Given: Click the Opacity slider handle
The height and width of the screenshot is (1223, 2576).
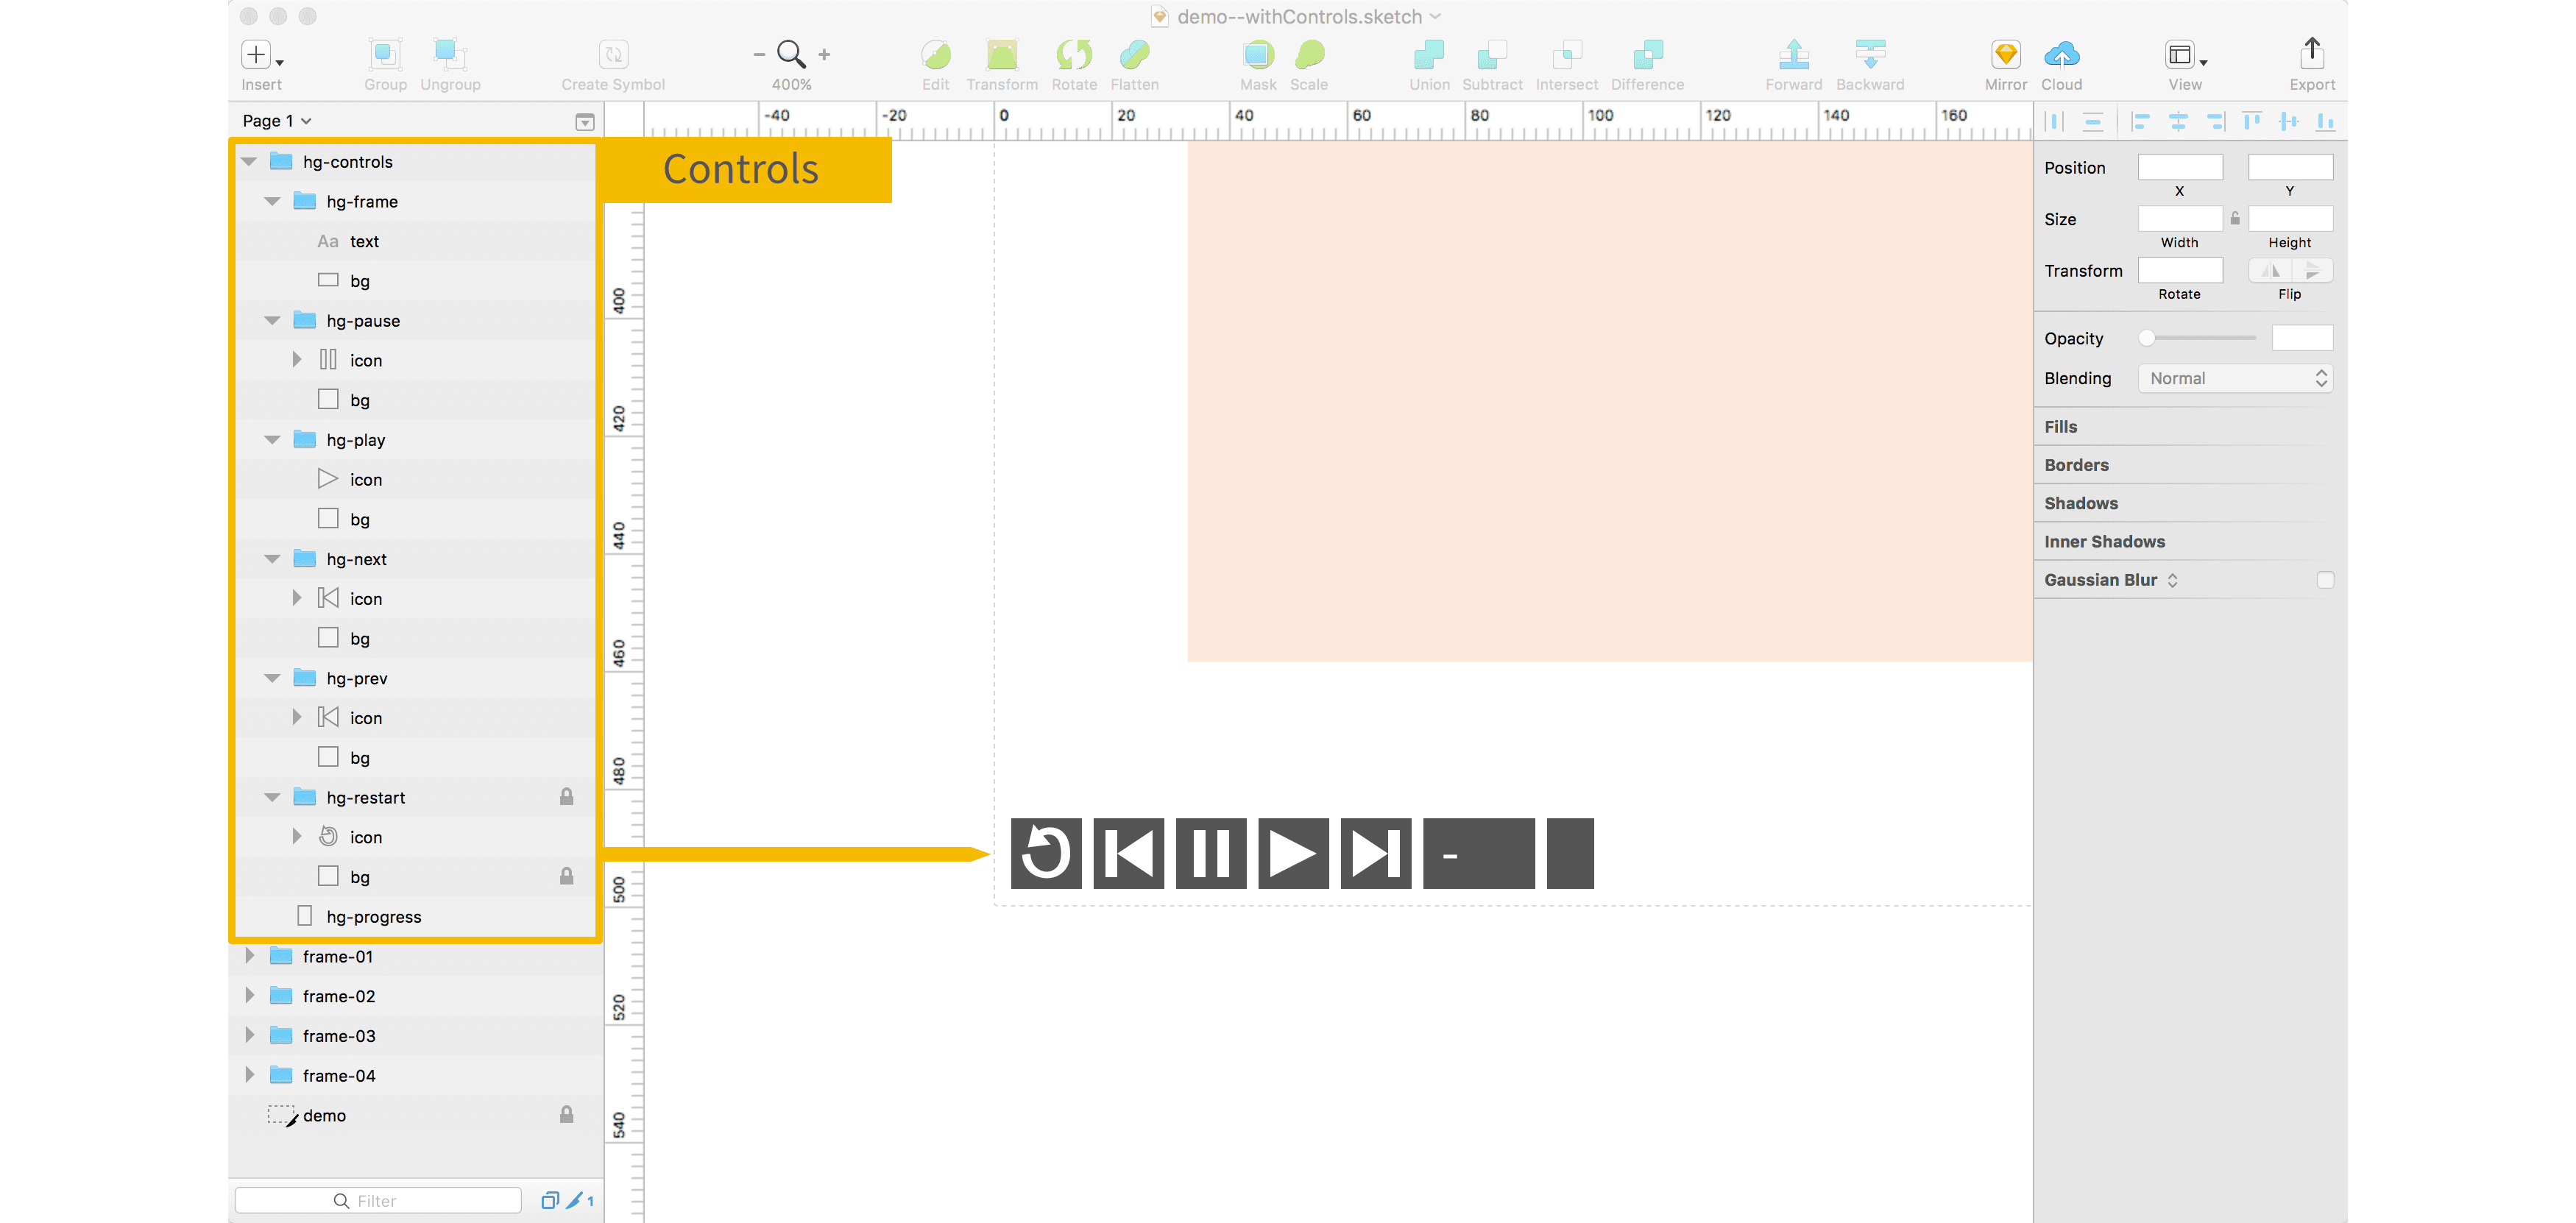Looking at the screenshot, I should 2146,338.
